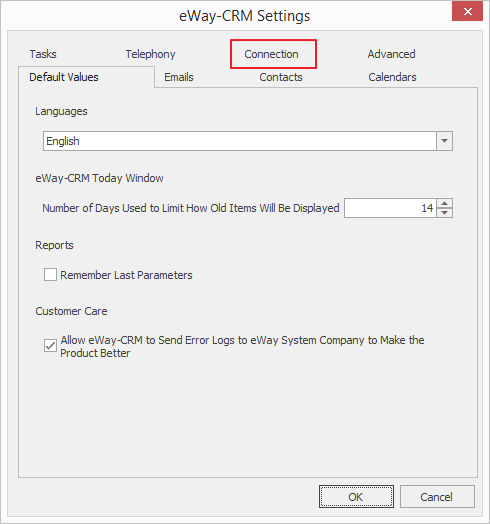
Task: Click the Cancel button
Action: pyautogui.click(x=437, y=497)
